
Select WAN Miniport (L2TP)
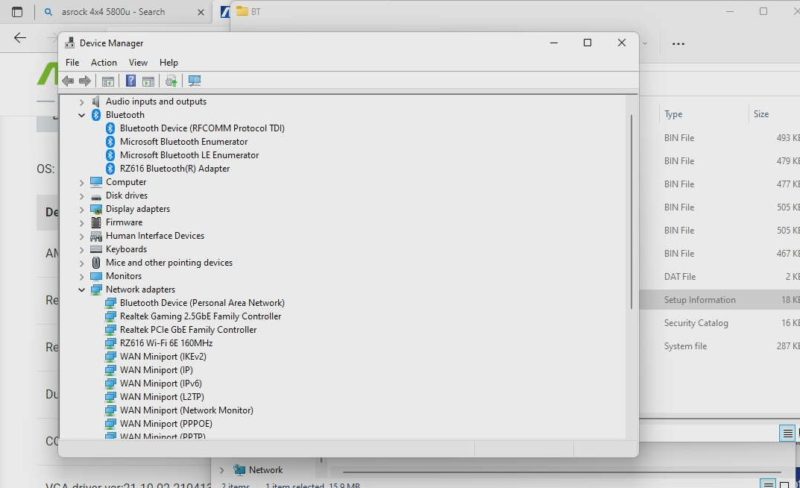162,397
